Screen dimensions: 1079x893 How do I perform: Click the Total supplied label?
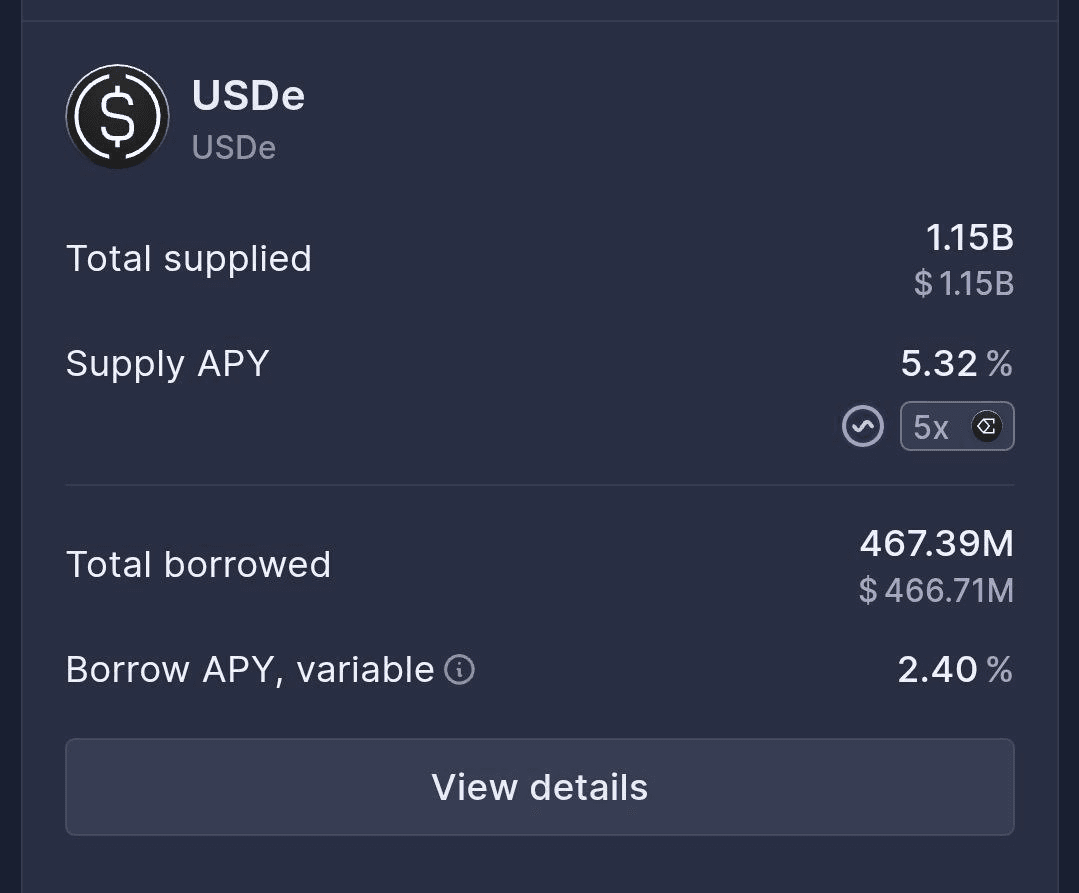coord(189,259)
